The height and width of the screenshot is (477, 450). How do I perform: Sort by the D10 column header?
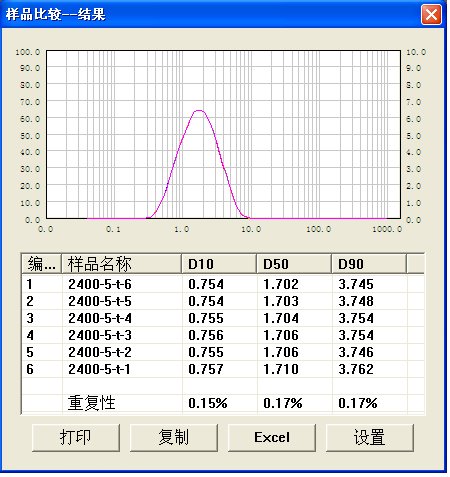coord(219,264)
